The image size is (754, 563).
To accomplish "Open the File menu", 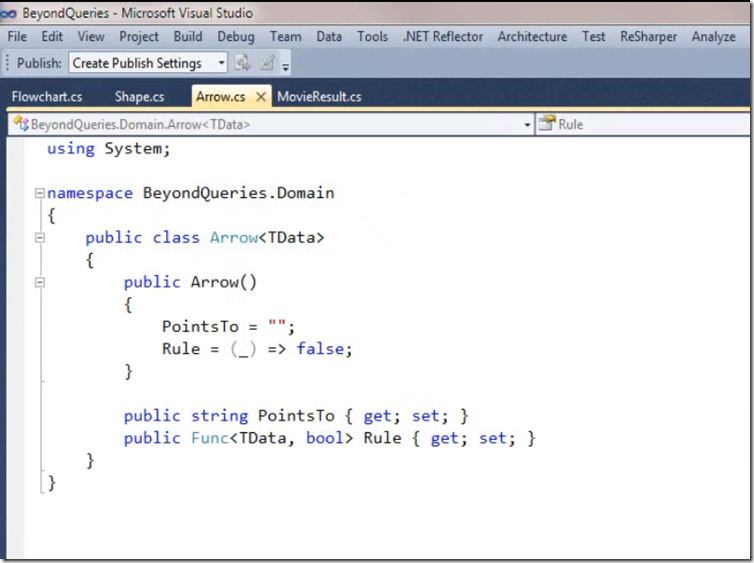I will 17,37.
